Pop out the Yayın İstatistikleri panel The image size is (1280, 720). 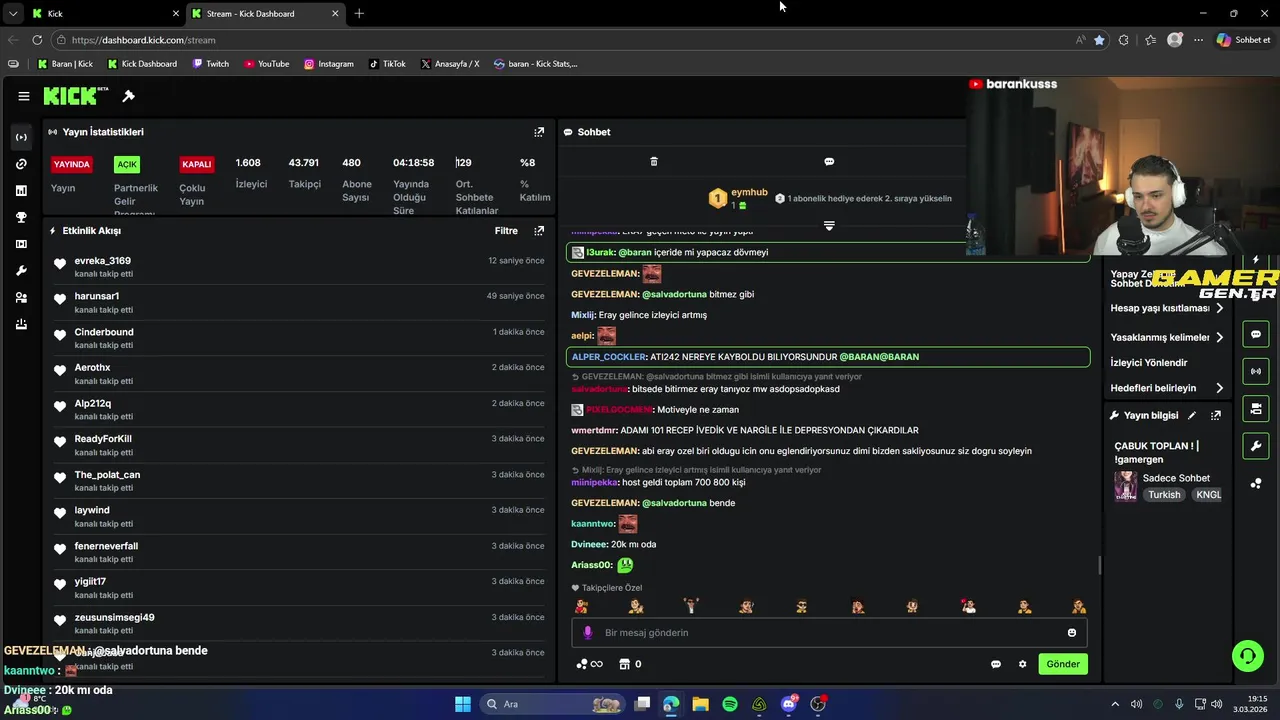(x=539, y=132)
